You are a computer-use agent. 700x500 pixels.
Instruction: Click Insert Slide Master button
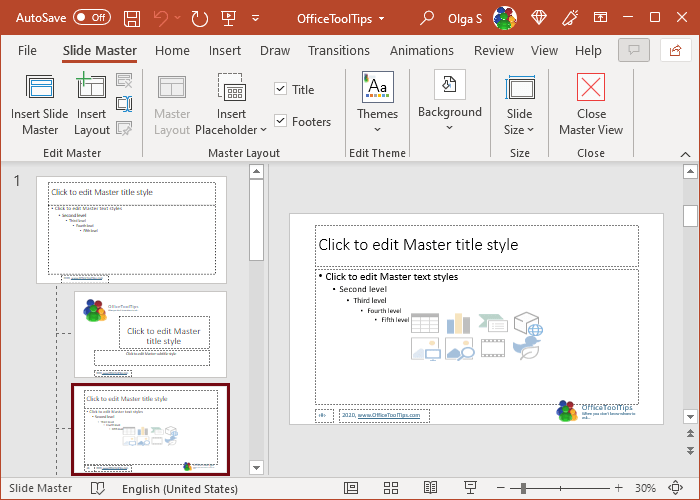(40, 105)
